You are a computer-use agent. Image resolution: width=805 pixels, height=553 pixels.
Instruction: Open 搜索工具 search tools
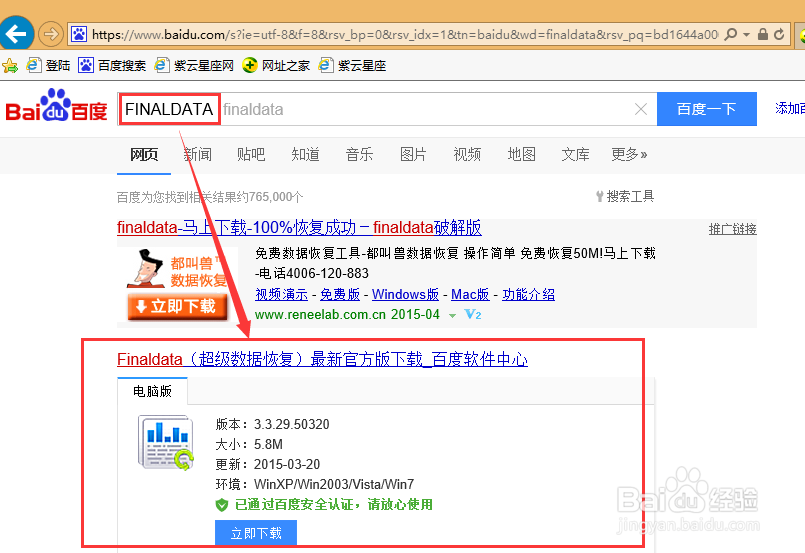(x=625, y=196)
